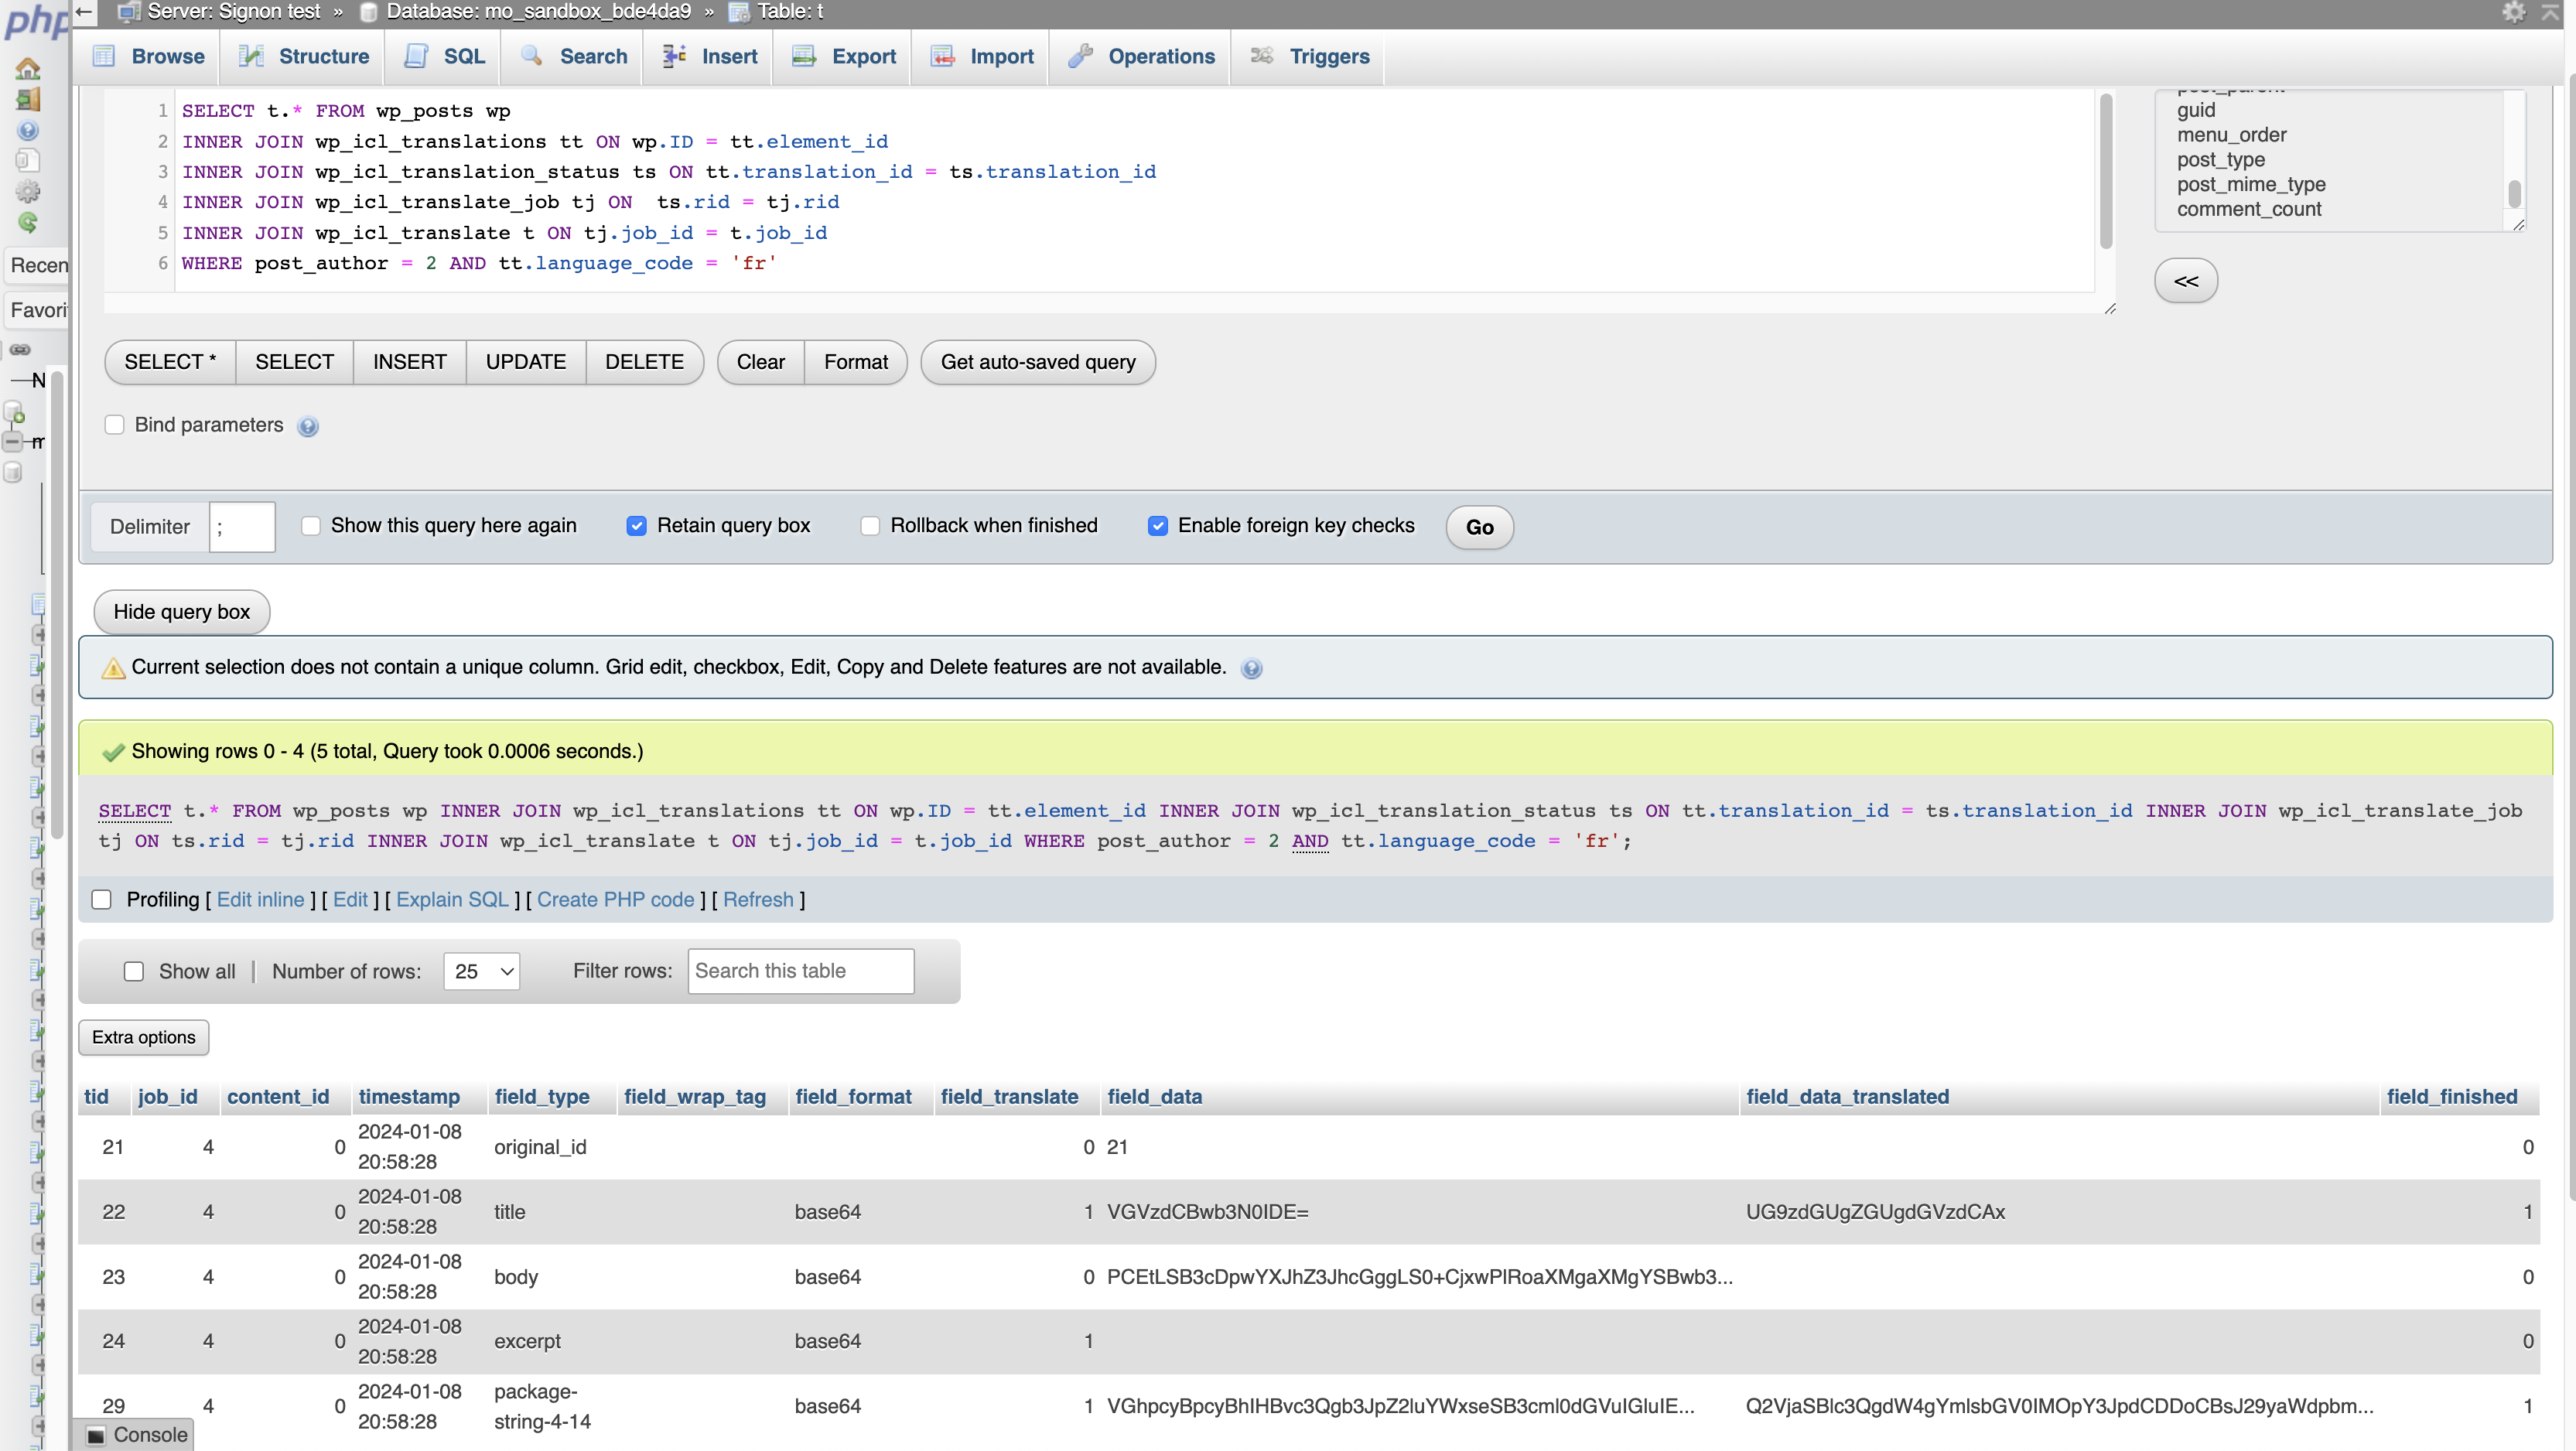Collapse the mo_sandbox database tree node
The image size is (2576, 1451).
coord(12,442)
